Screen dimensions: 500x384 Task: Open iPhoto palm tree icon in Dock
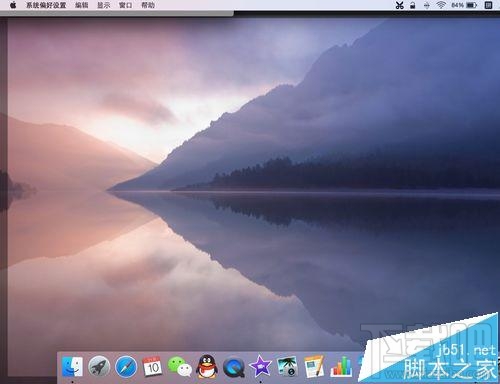(x=287, y=367)
